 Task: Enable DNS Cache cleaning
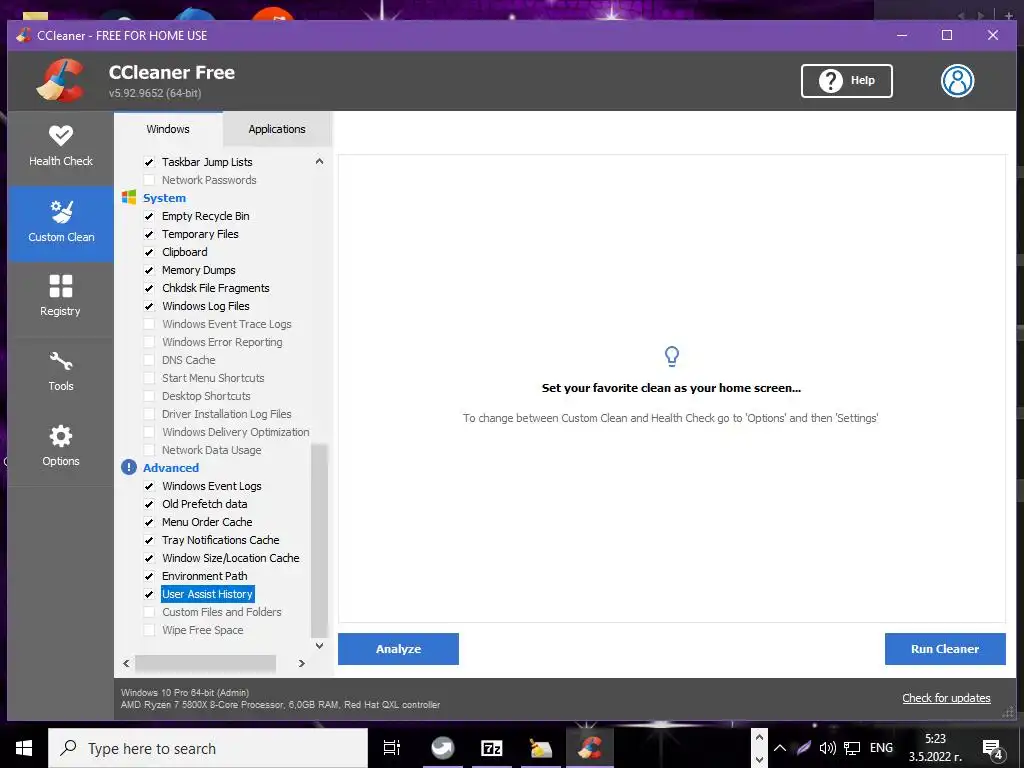[x=149, y=360]
